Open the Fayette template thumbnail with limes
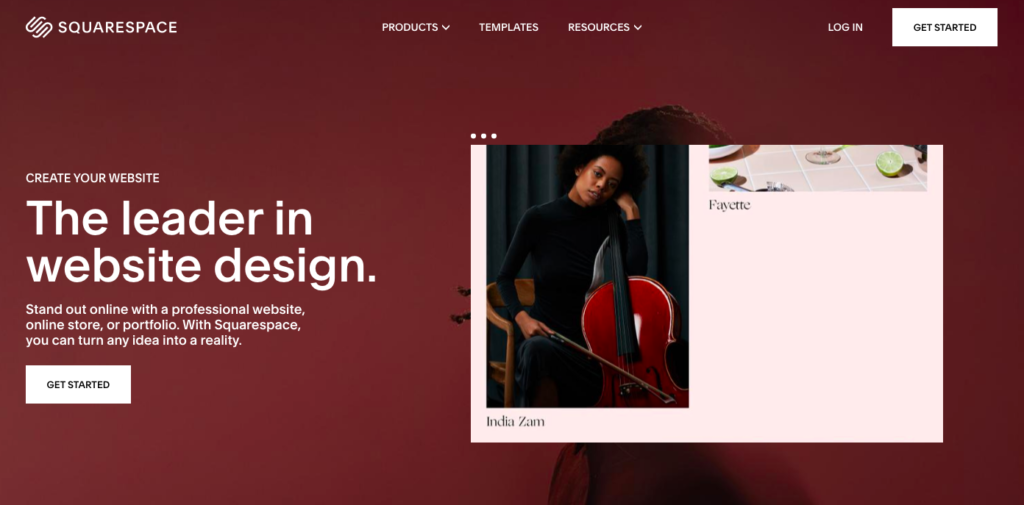The width and height of the screenshot is (1024, 505). click(x=818, y=168)
